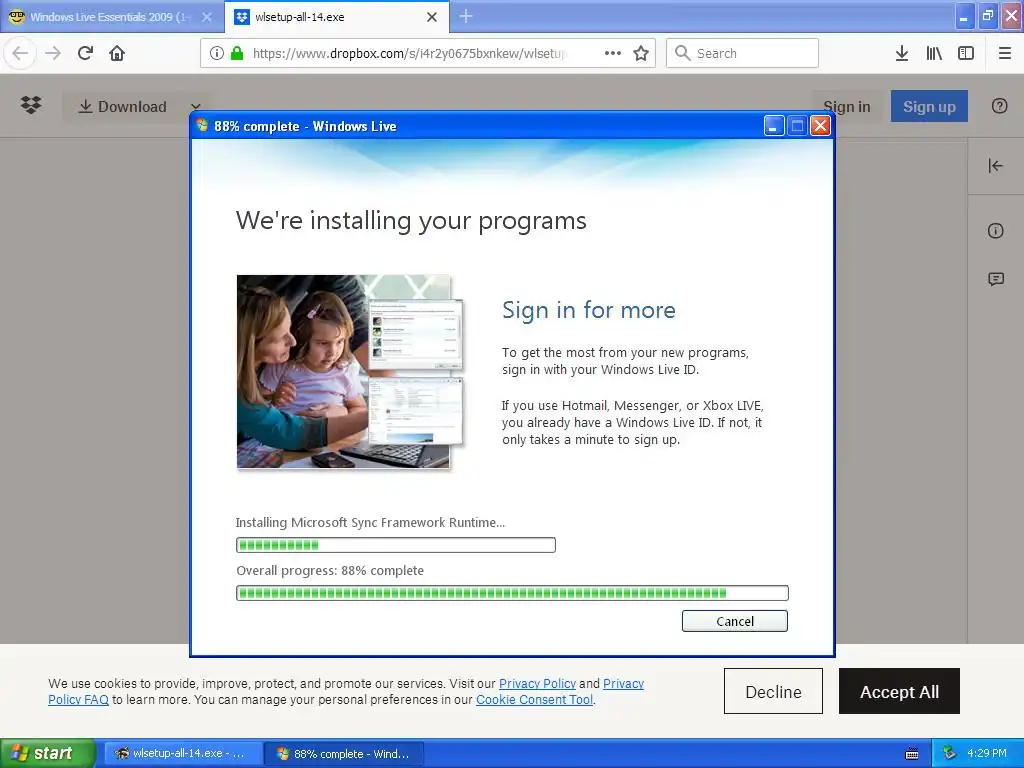Viewport: 1024px width, 768px height.
Task: Click 'Overall progress: 88% complete' text
Action: click(x=330, y=571)
